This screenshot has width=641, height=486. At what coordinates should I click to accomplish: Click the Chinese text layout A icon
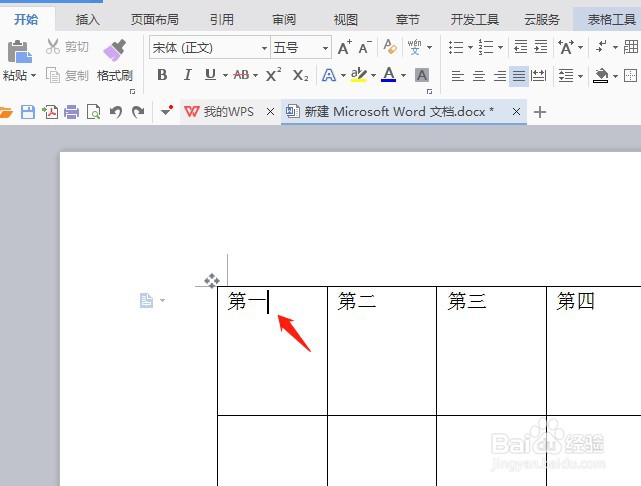click(x=566, y=47)
